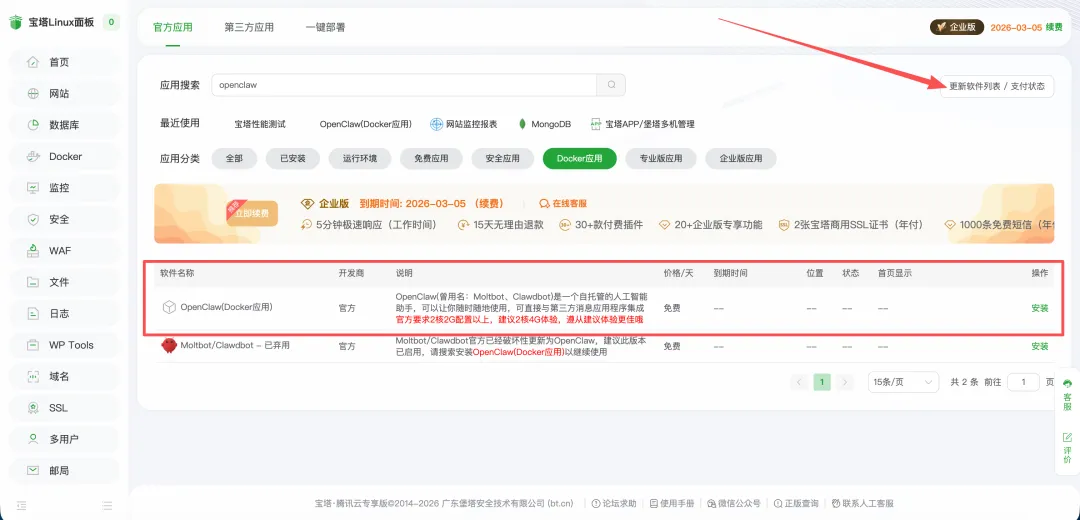Click the 软件名称 column header
Screen dimensions: 1080x520
[178, 273]
